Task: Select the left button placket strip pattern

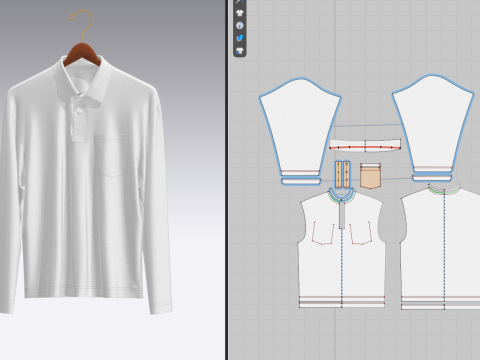Action: pos(339,174)
